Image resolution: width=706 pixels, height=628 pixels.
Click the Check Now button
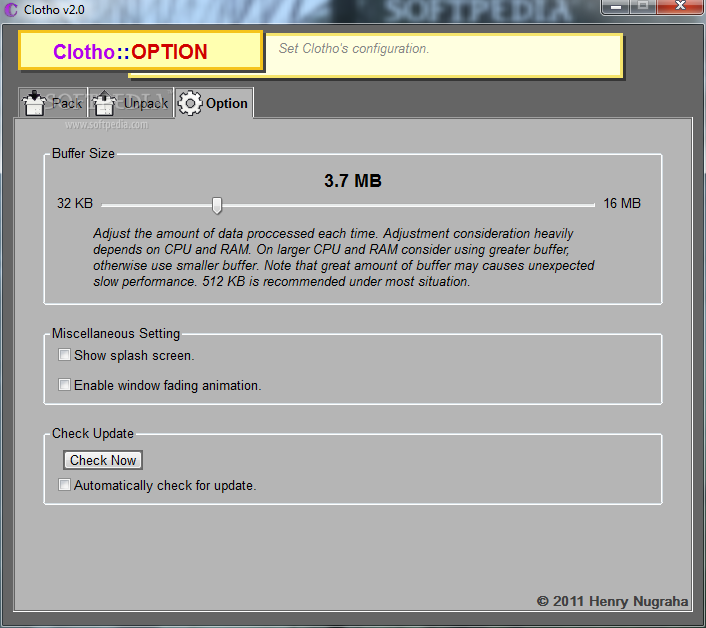(x=103, y=460)
